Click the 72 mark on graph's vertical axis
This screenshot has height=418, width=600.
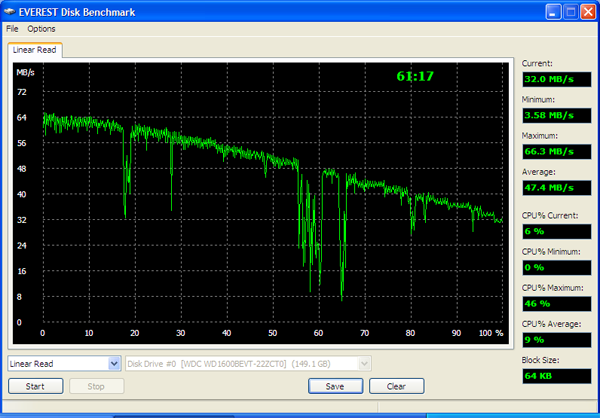pyautogui.click(x=22, y=92)
